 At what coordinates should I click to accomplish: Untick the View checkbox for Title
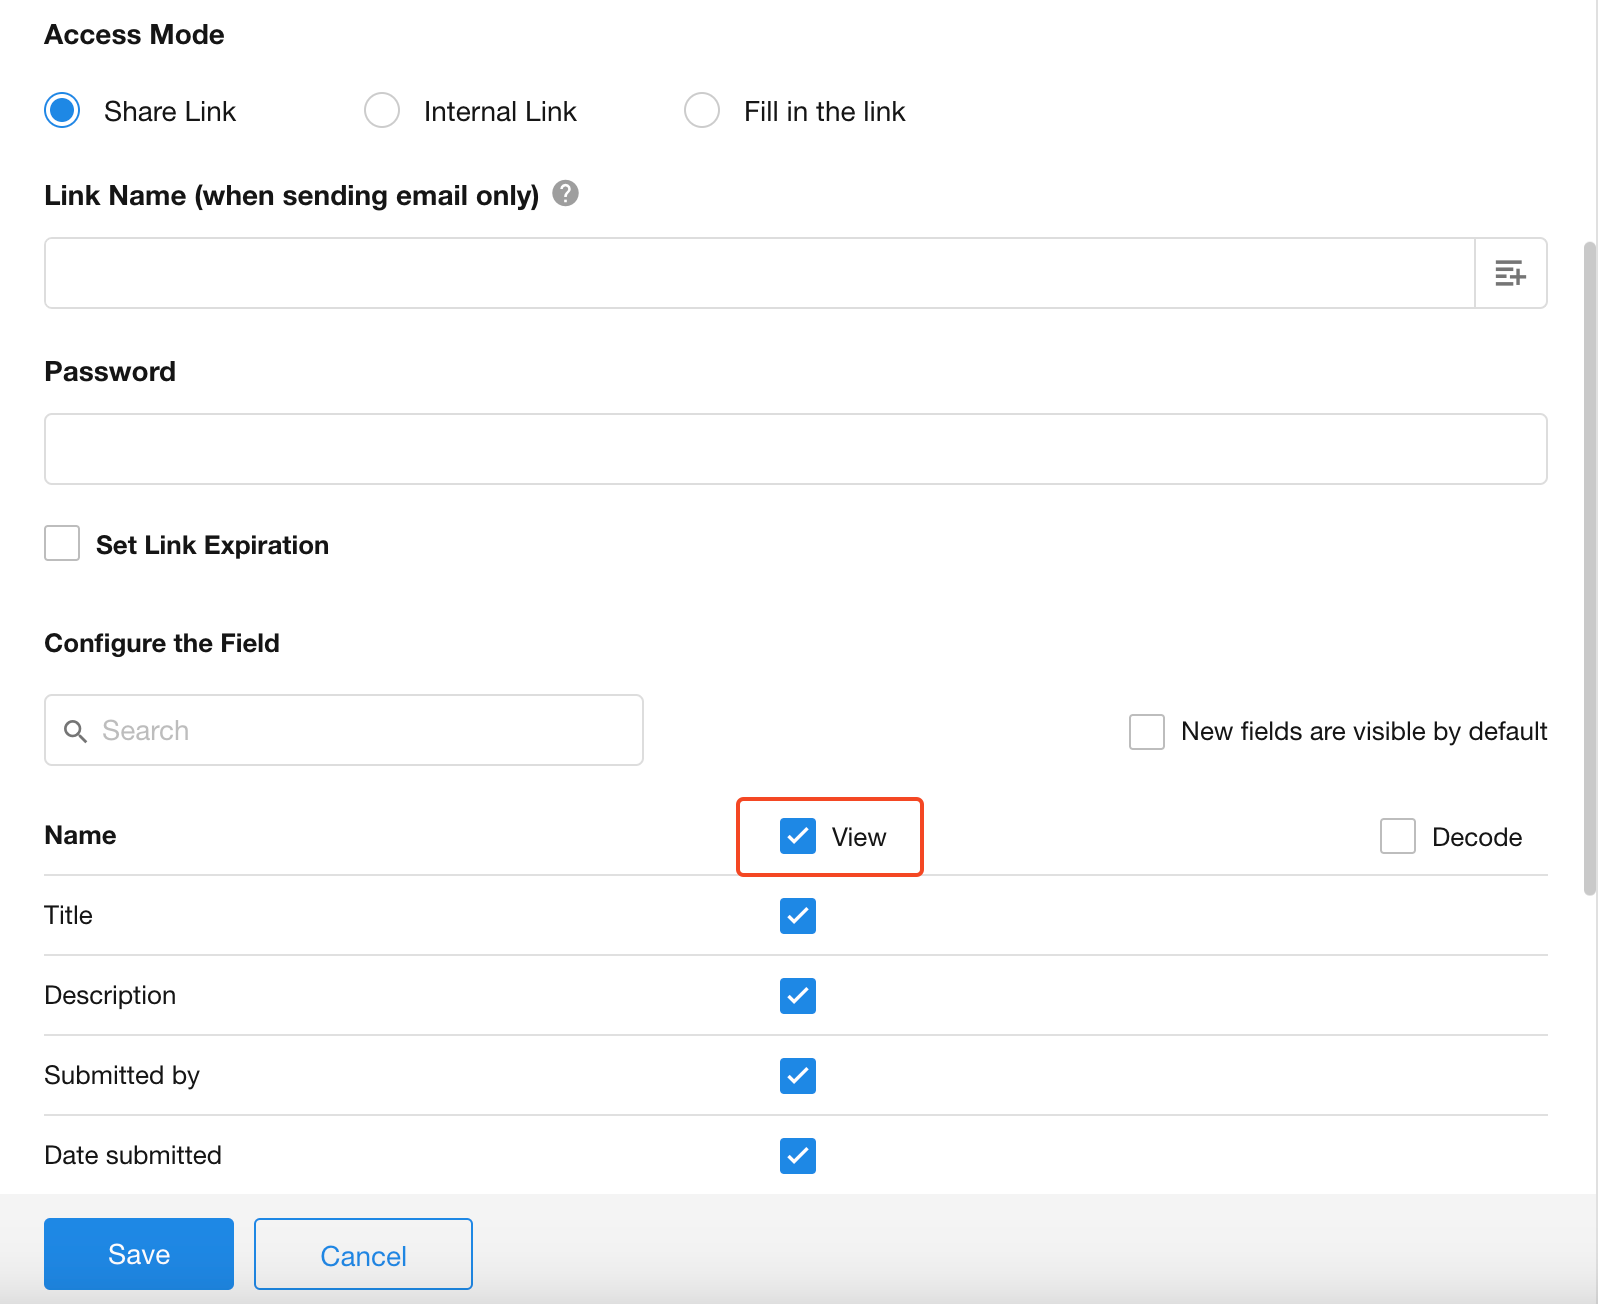[797, 915]
